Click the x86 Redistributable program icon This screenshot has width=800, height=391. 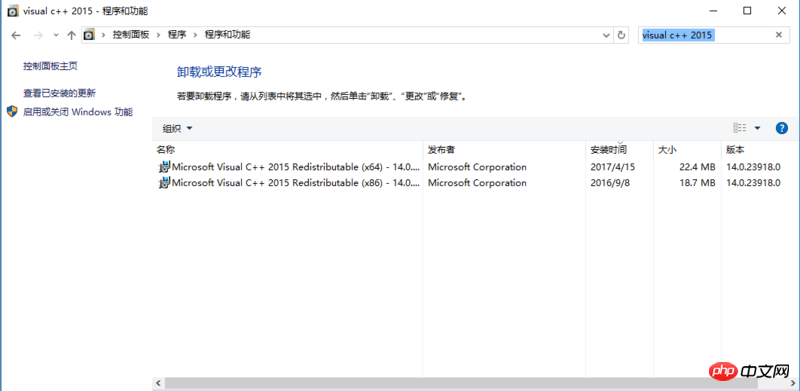point(164,183)
